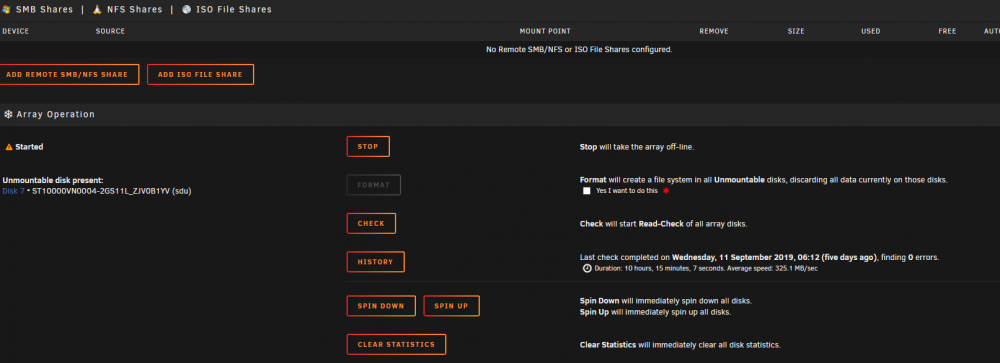This screenshot has height=363, width=1000.
Task: Click the 'Check will start Read-Check' description
Action: coord(663,224)
